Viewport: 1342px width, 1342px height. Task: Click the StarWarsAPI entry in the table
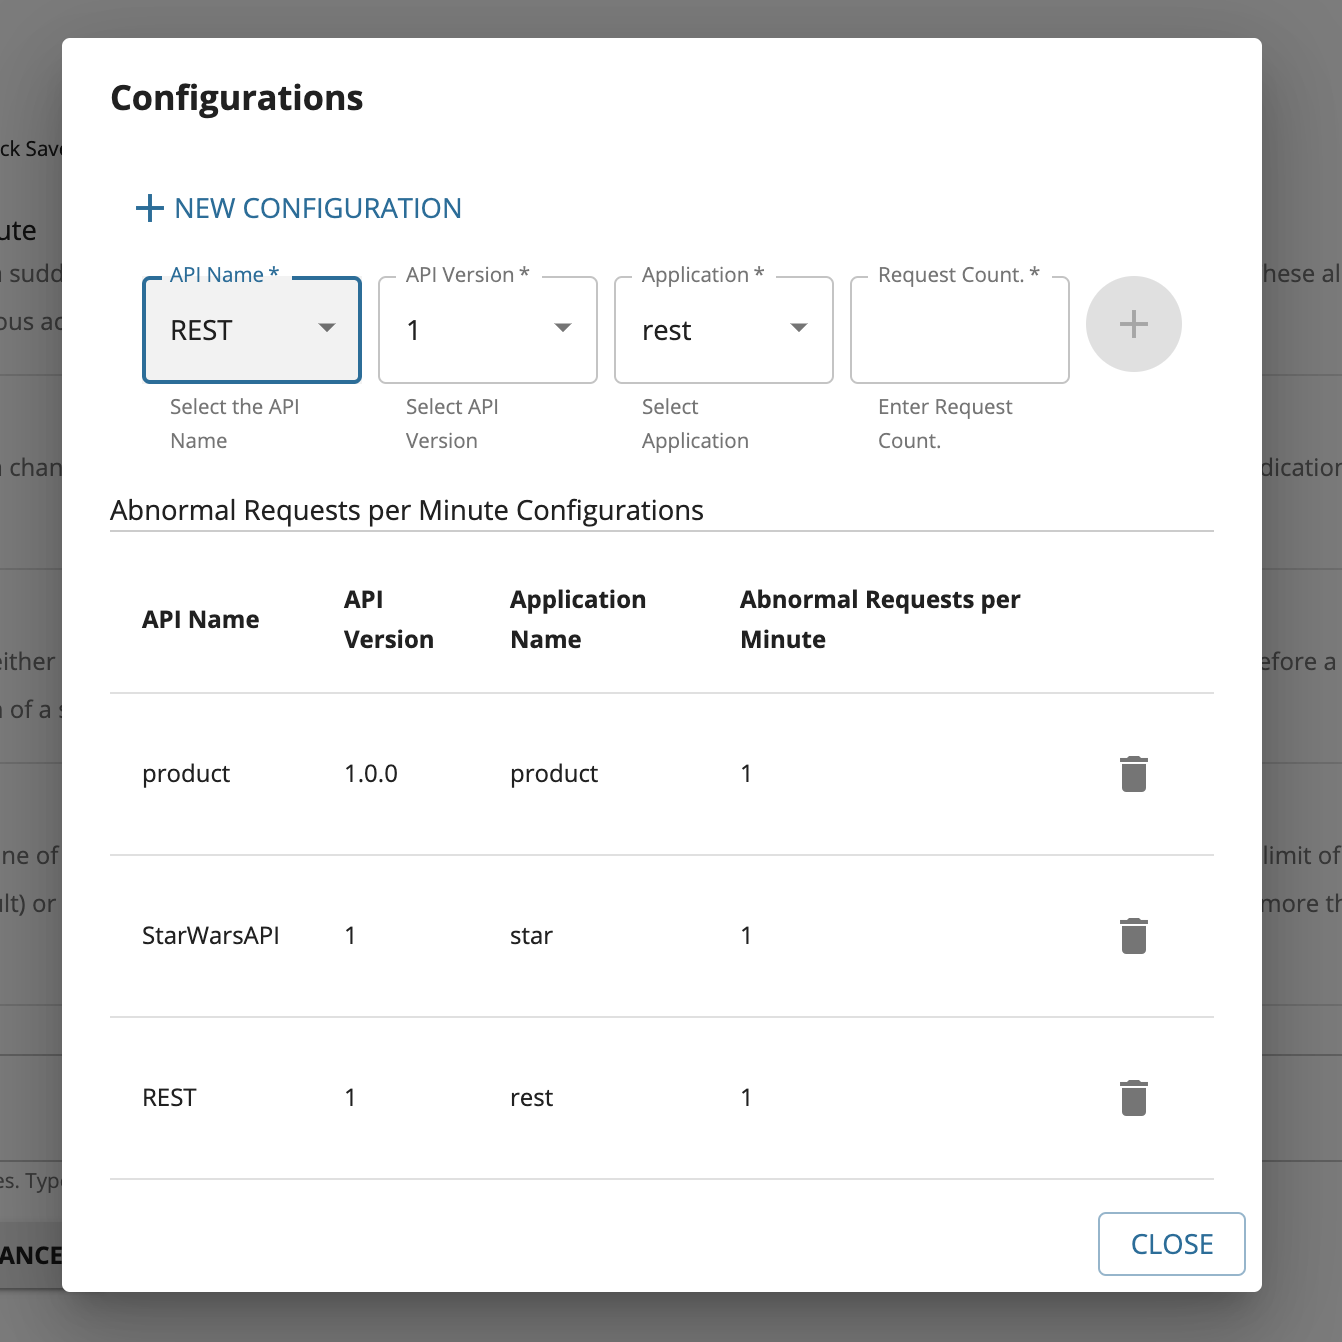click(x=211, y=935)
